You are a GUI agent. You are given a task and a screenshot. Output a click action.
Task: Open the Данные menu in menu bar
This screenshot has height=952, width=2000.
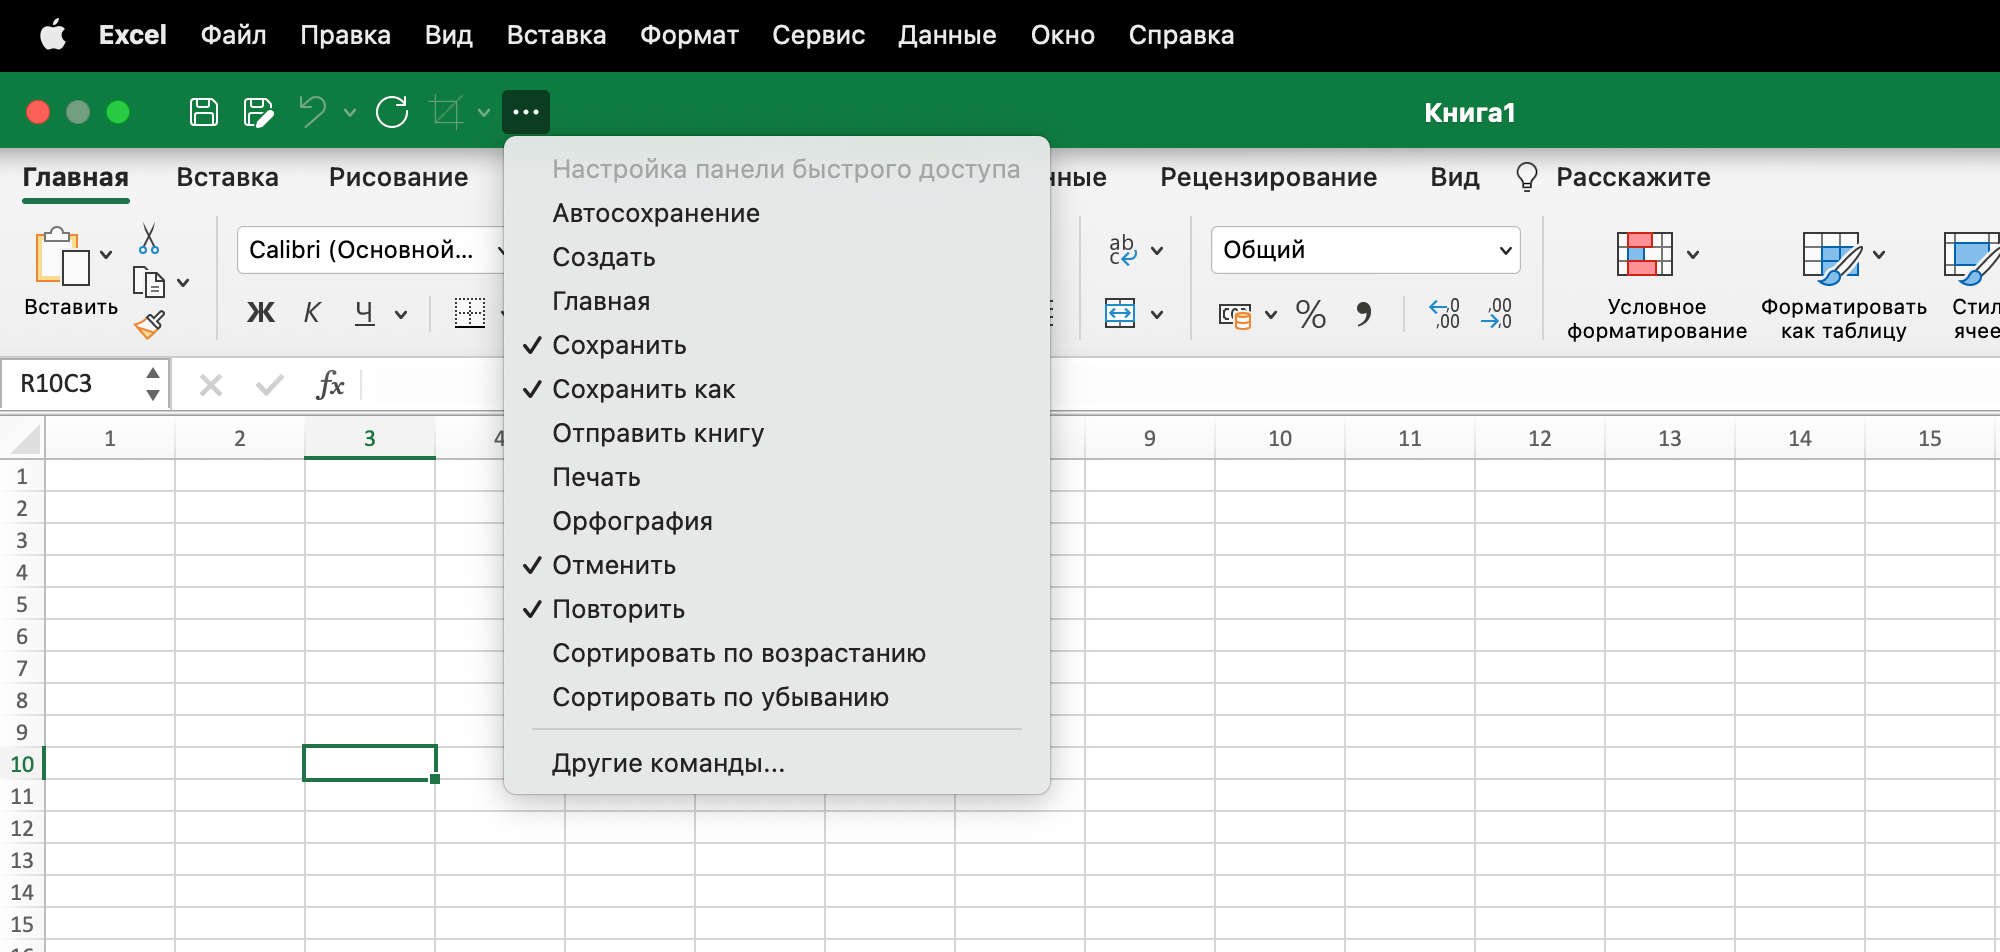point(947,35)
